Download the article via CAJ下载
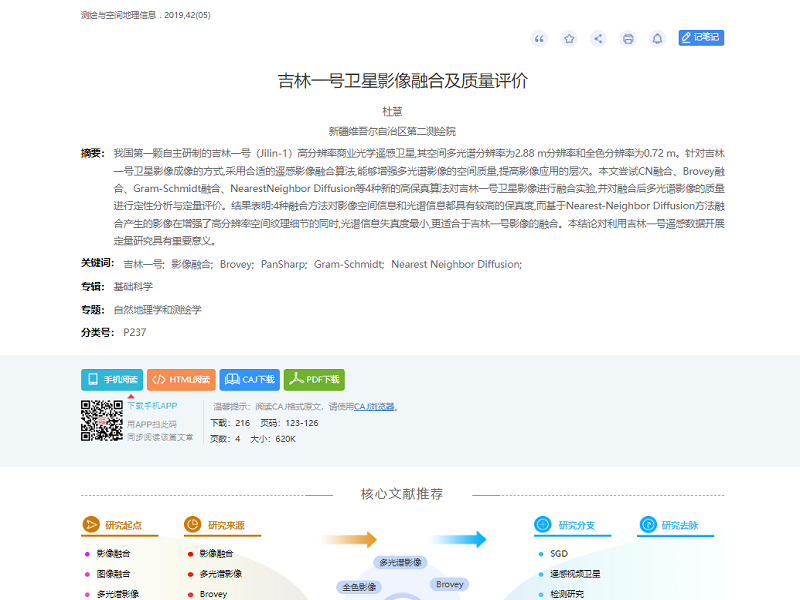The image size is (800, 600). [x=249, y=380]
